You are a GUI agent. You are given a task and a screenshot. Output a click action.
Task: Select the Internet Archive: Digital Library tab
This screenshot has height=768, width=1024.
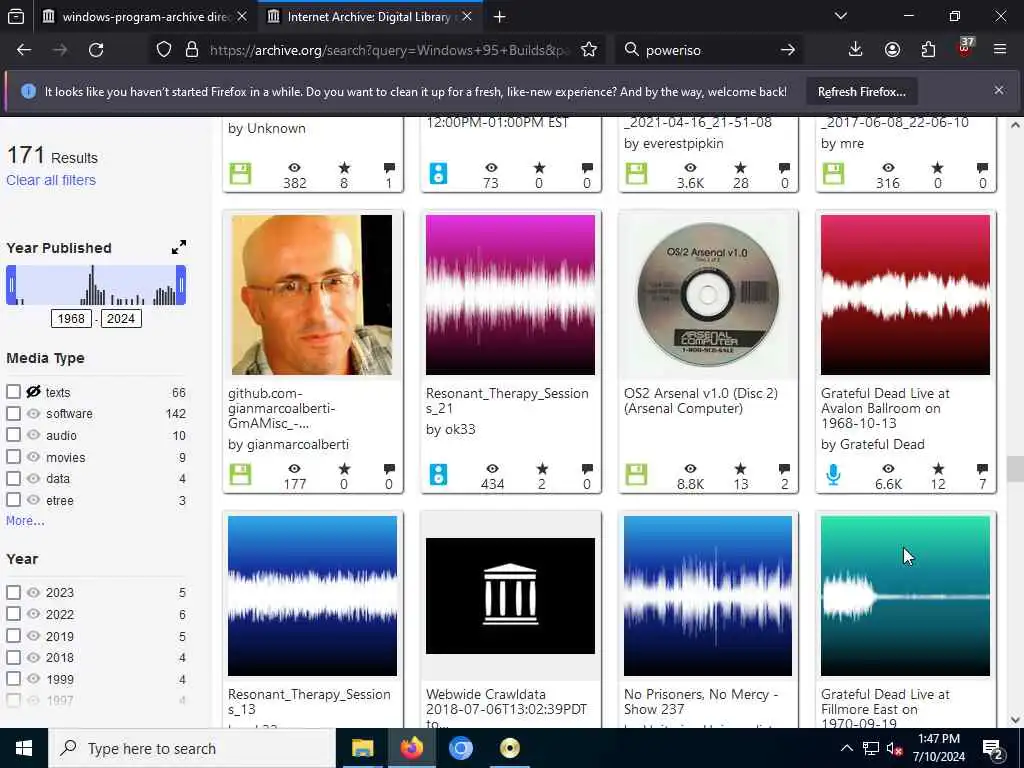click(370, 17)
